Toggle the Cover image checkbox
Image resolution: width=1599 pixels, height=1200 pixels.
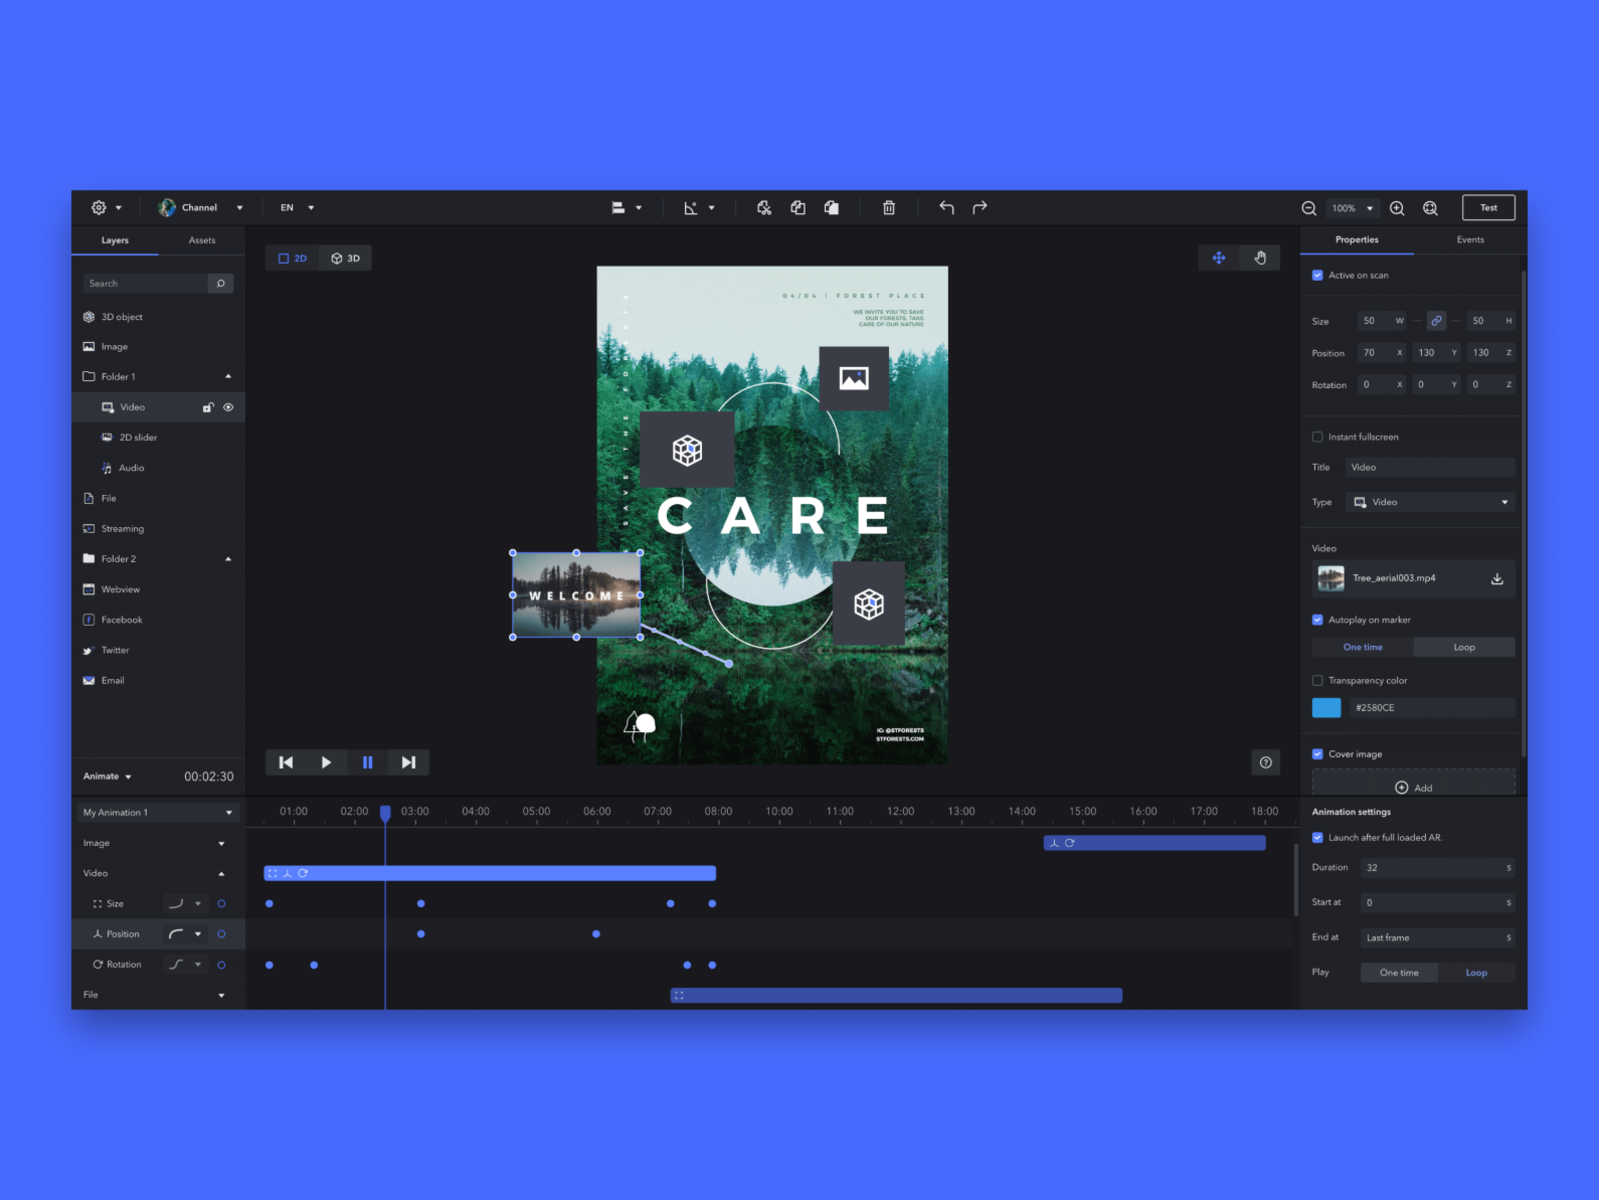click(x=1317, y=754)
